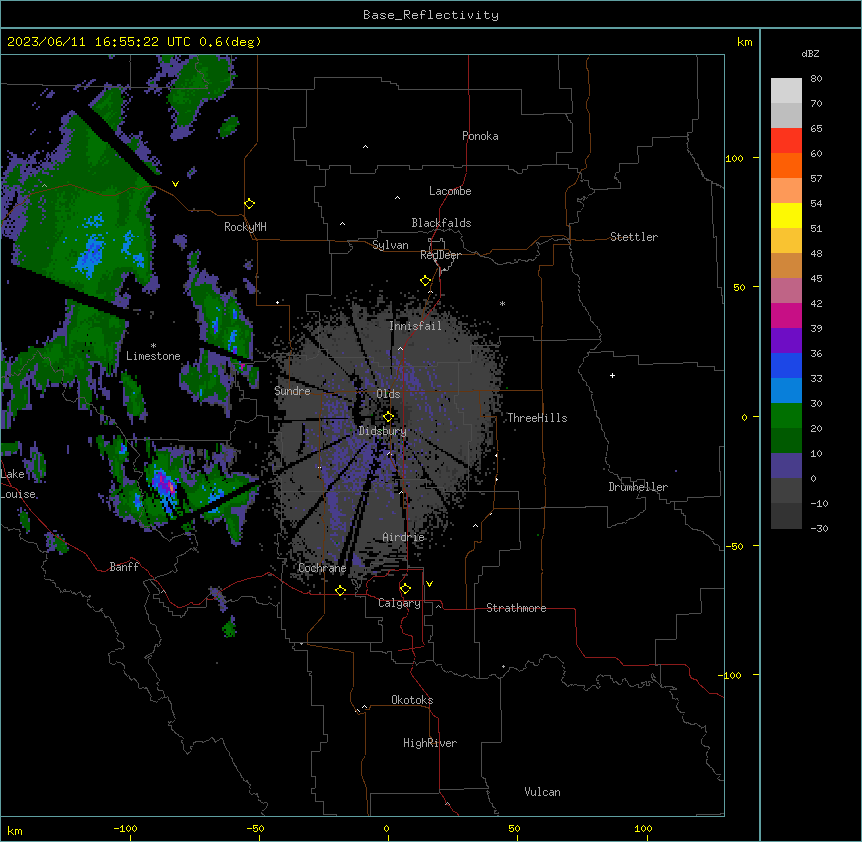Click the Innisfail city label

pos(415,326)
